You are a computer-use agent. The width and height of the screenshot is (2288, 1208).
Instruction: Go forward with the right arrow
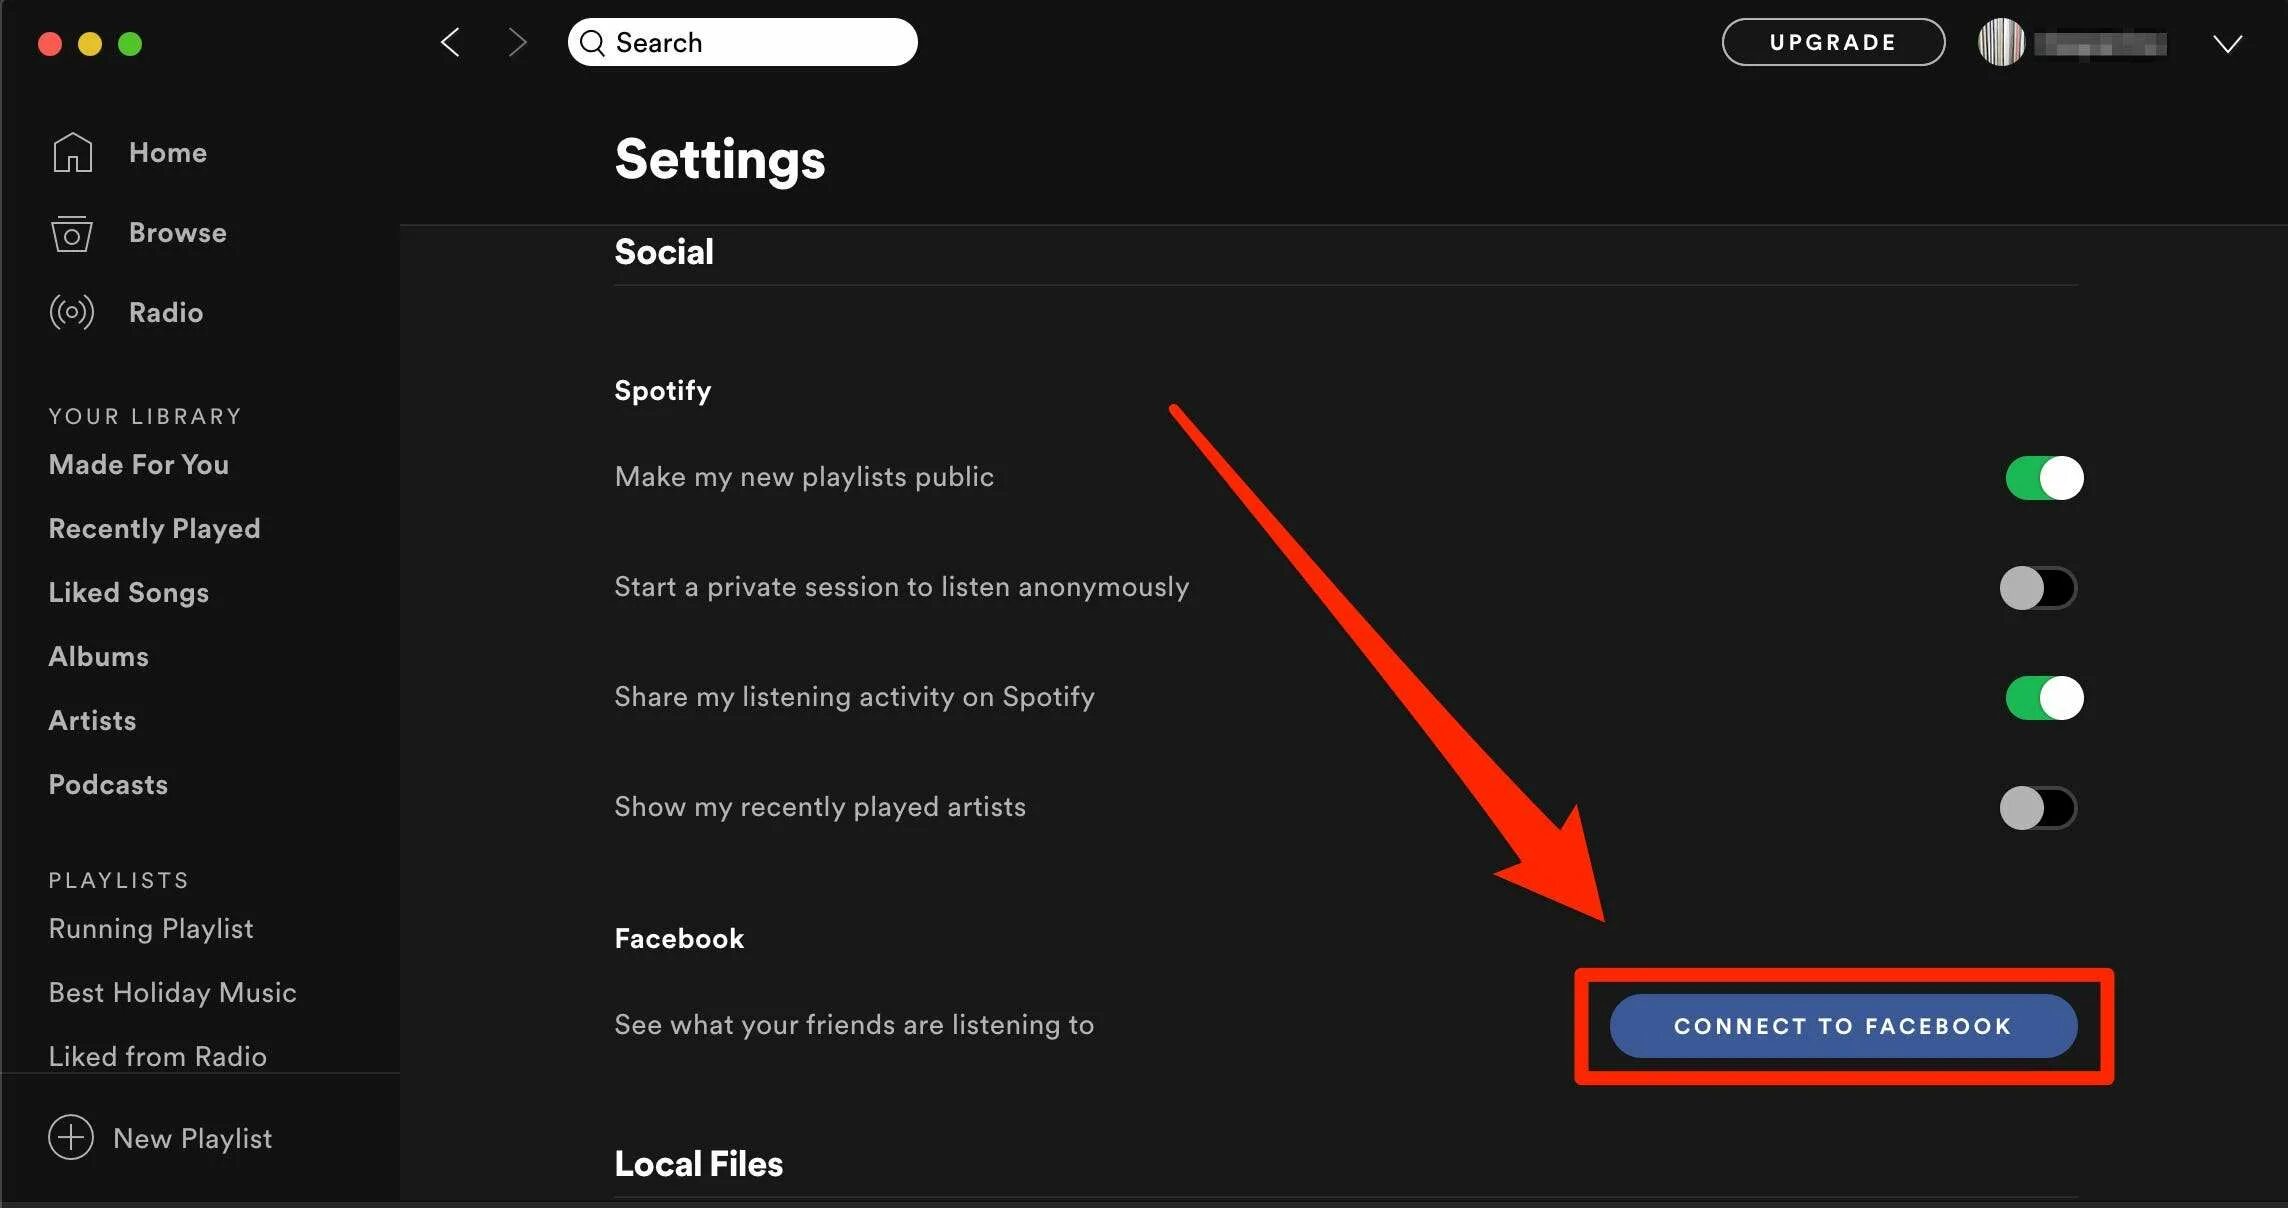click(x=516, y=42)
